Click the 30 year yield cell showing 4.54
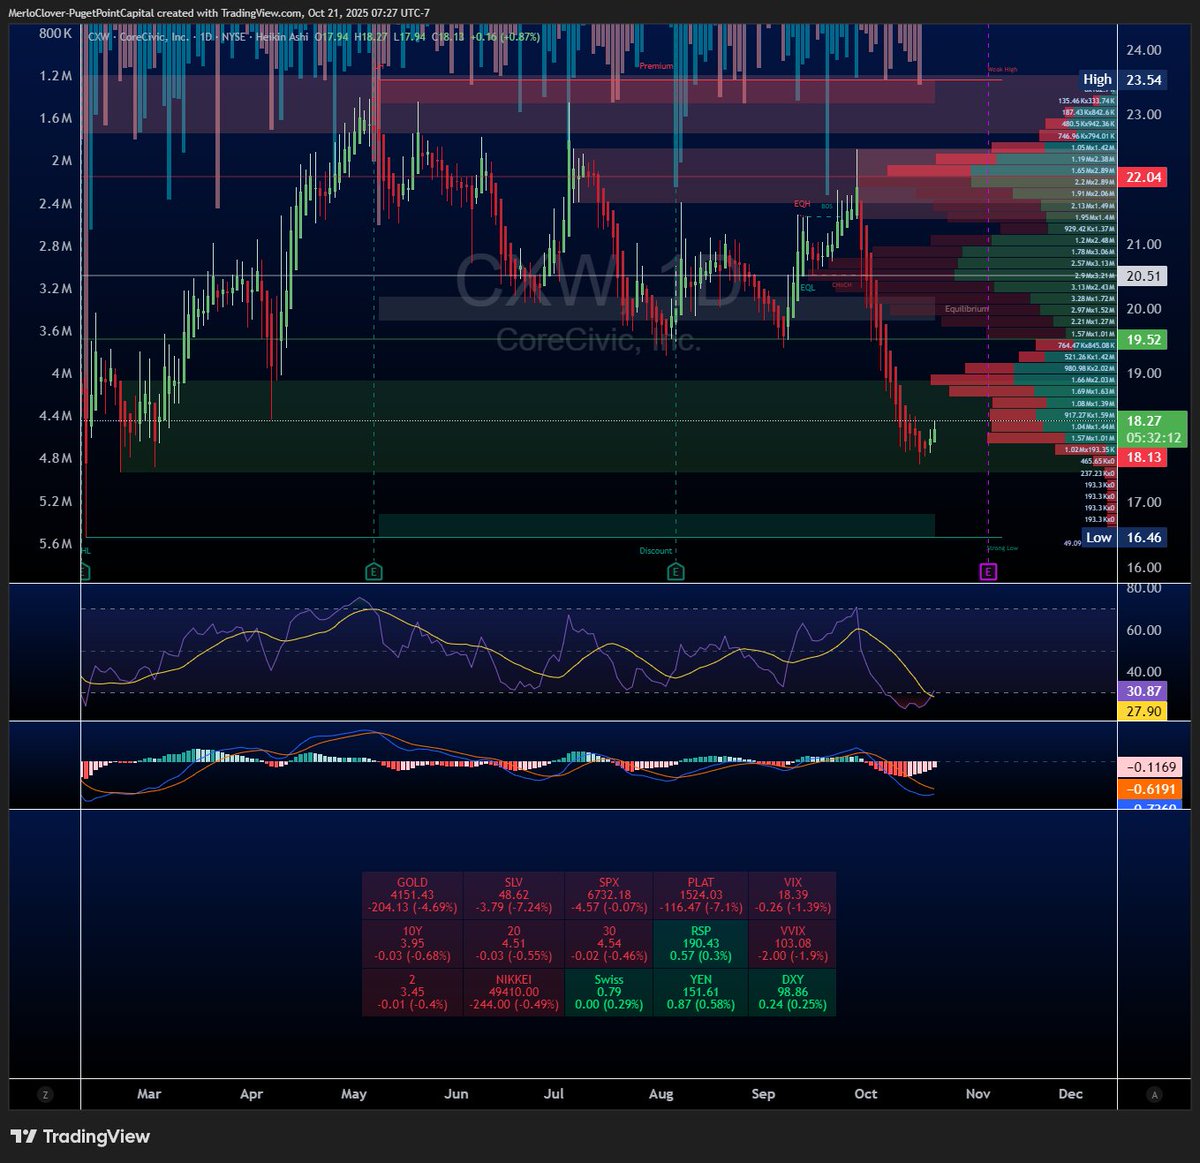This screenshot has width=1200, height=1163. 608,944
